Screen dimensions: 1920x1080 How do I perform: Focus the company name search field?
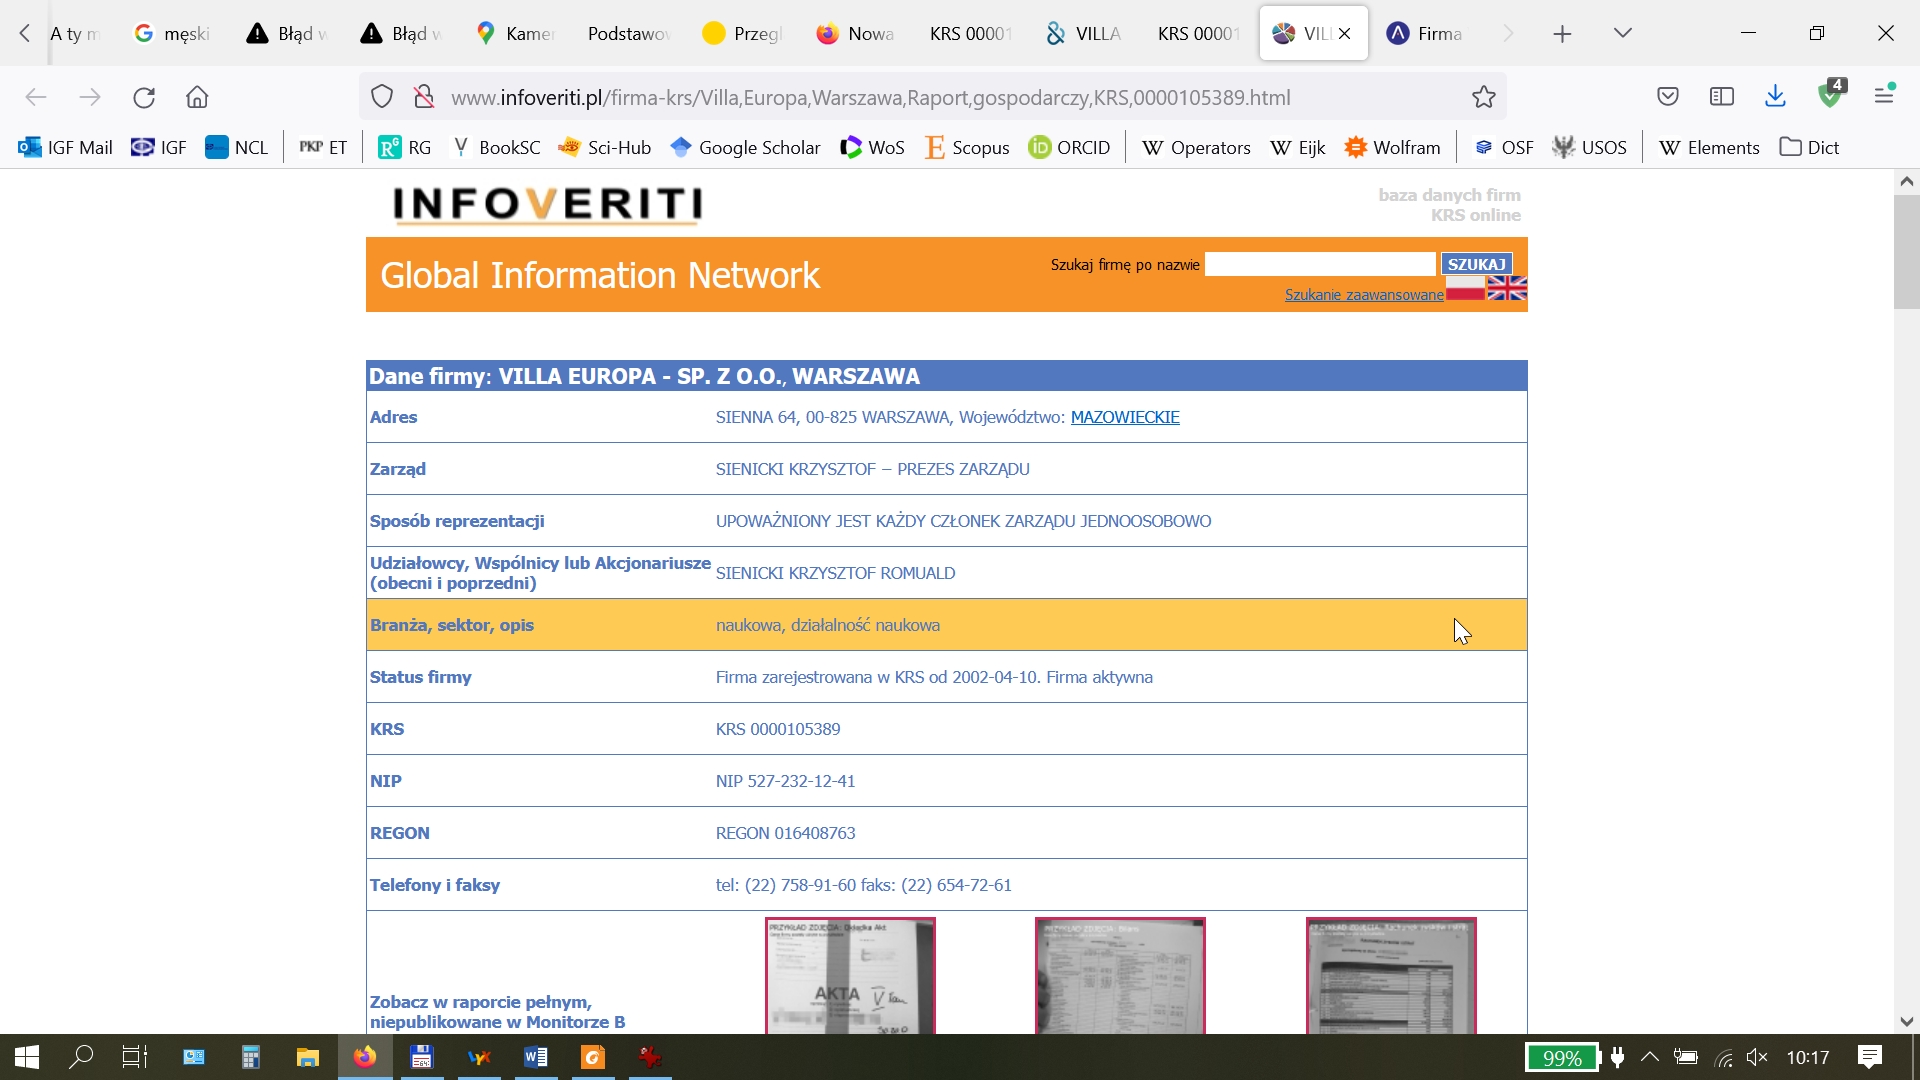(x=1320, y=264)
